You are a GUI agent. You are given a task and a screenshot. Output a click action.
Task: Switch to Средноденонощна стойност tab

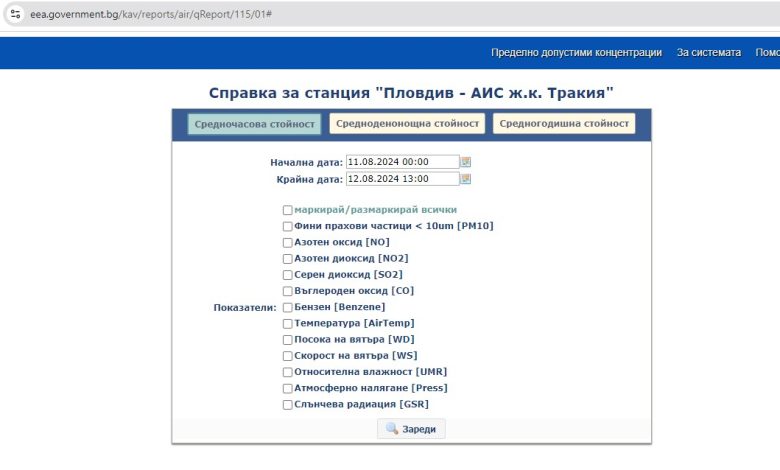407,123
